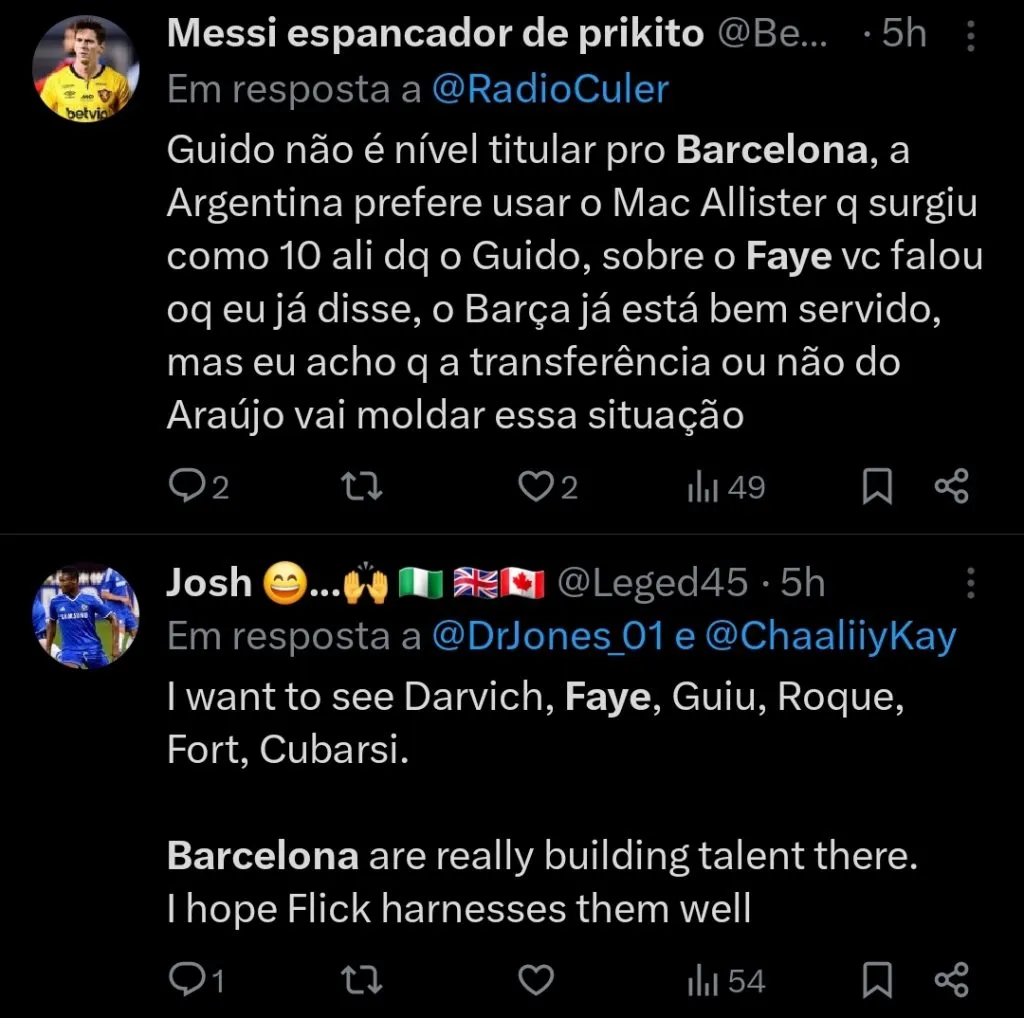The image size is (1024, 1018).
Task: Open the retweet options on the first tweet
Action: click(x=362, y=486)
